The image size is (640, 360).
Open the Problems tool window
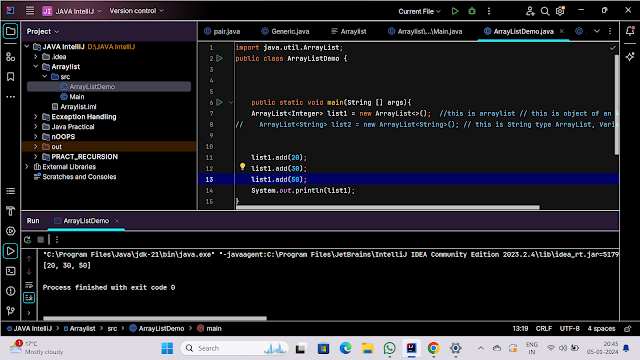(x=11, y=291)
